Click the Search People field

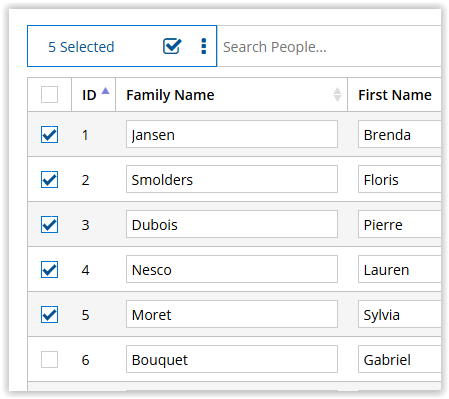[x=329, y=46]
